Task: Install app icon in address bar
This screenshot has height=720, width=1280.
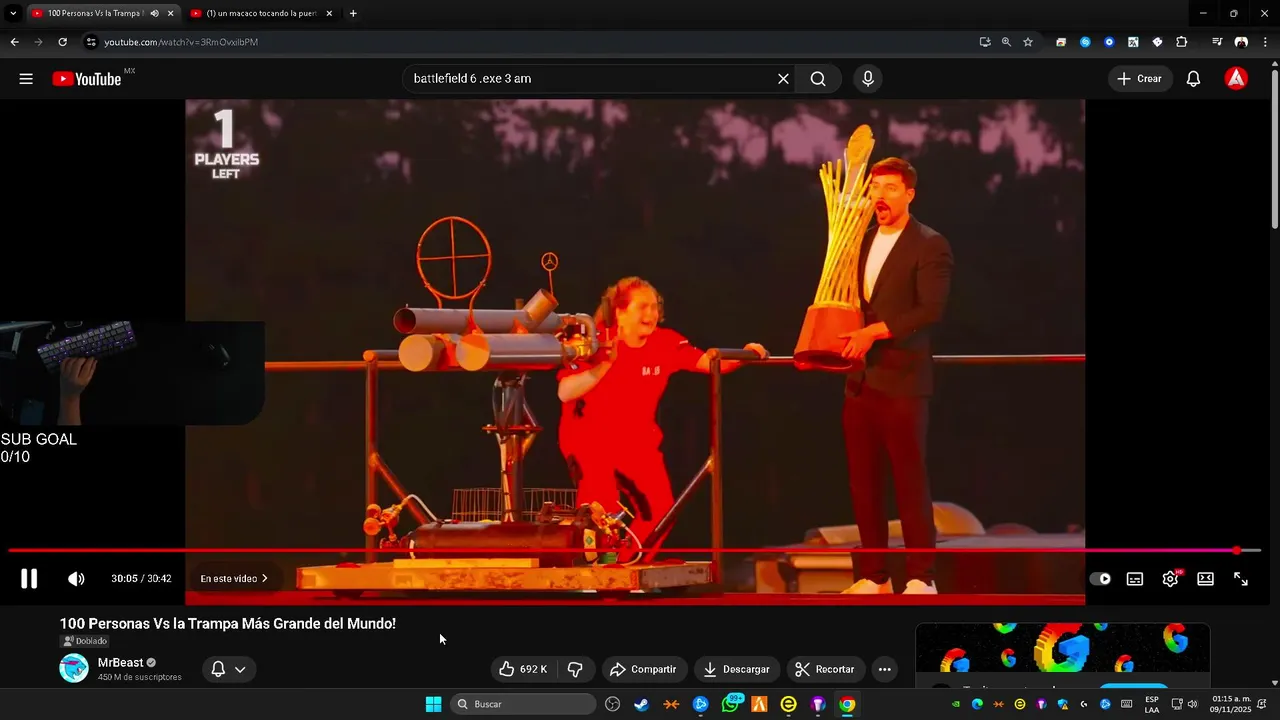Action: [985, 42]
